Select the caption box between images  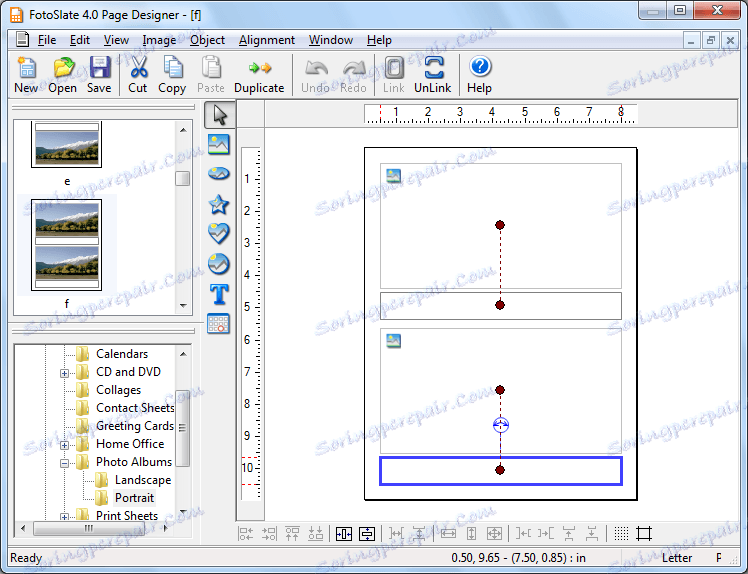[x=501, y=306]
